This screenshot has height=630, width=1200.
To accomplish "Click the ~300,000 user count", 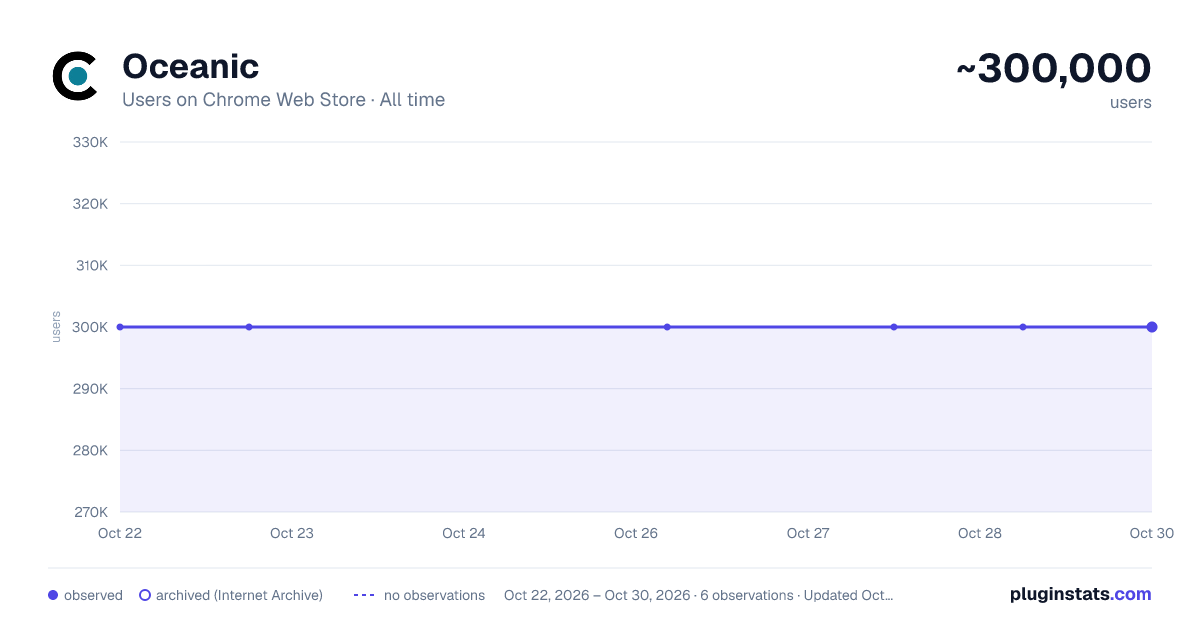I will [1054, 69].
